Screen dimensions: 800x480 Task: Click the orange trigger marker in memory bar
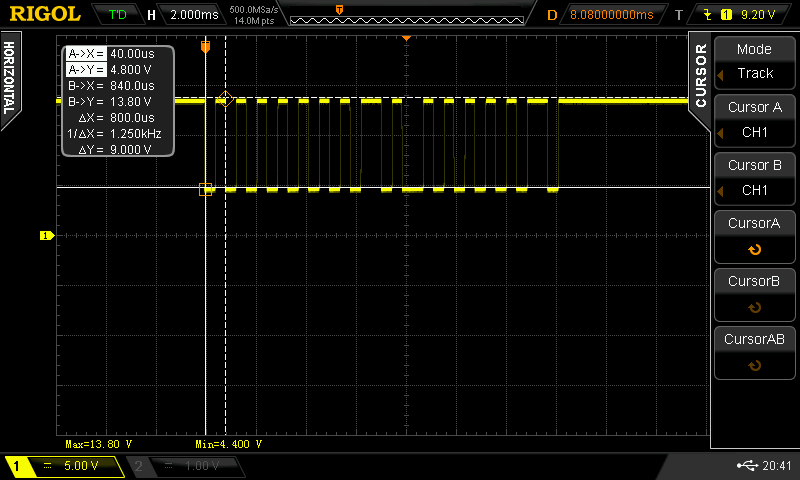coord(339,10)
